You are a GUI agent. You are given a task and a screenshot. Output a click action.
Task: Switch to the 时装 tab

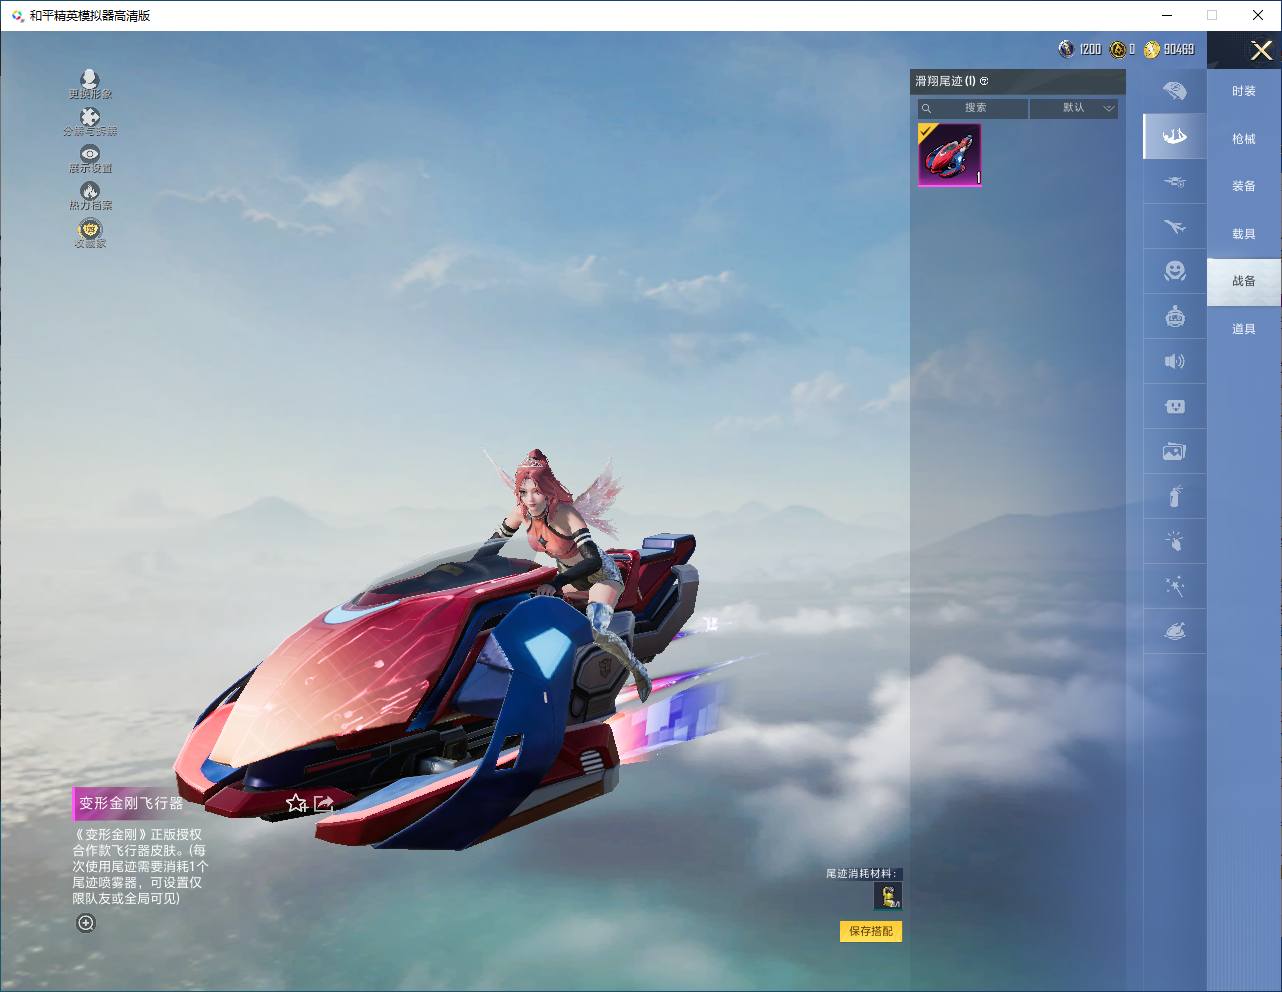[x=1244, y=91]
